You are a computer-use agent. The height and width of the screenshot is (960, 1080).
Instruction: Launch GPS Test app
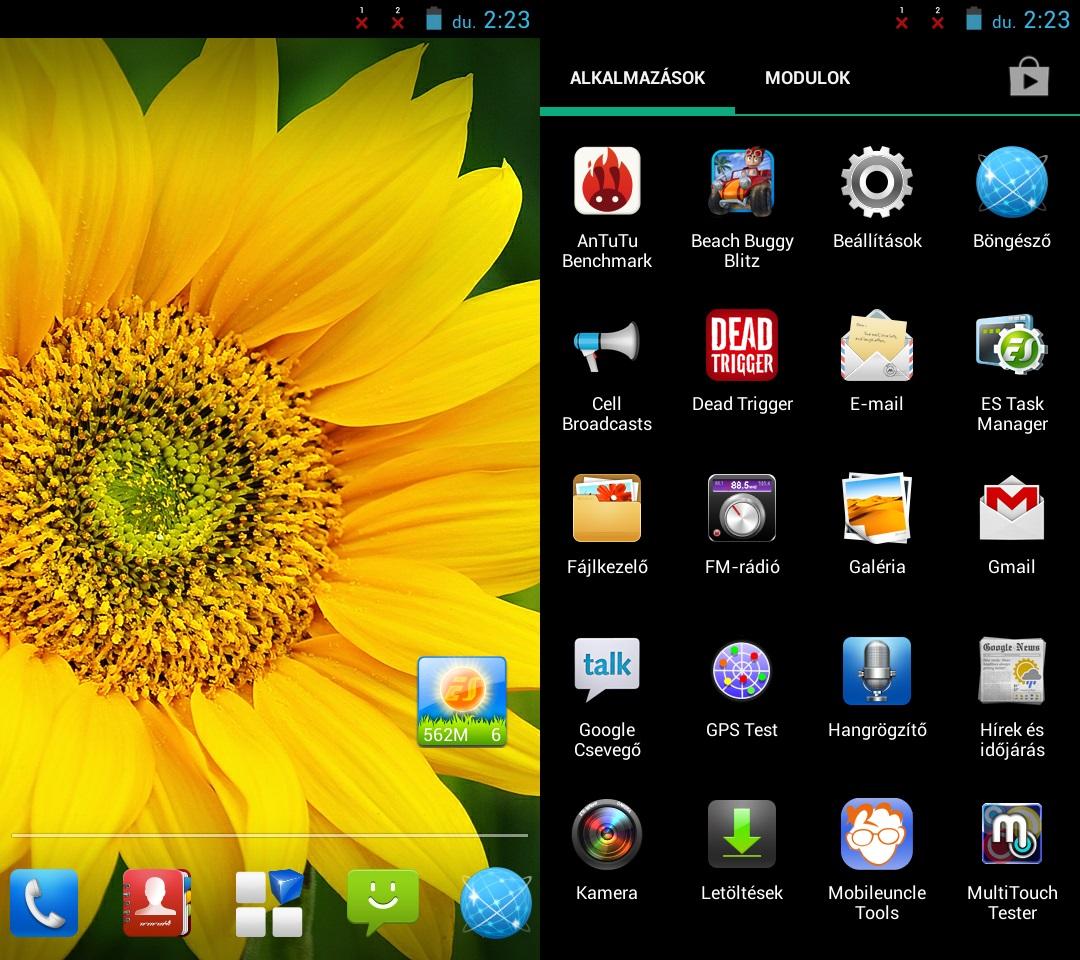[x=742, y=671]
